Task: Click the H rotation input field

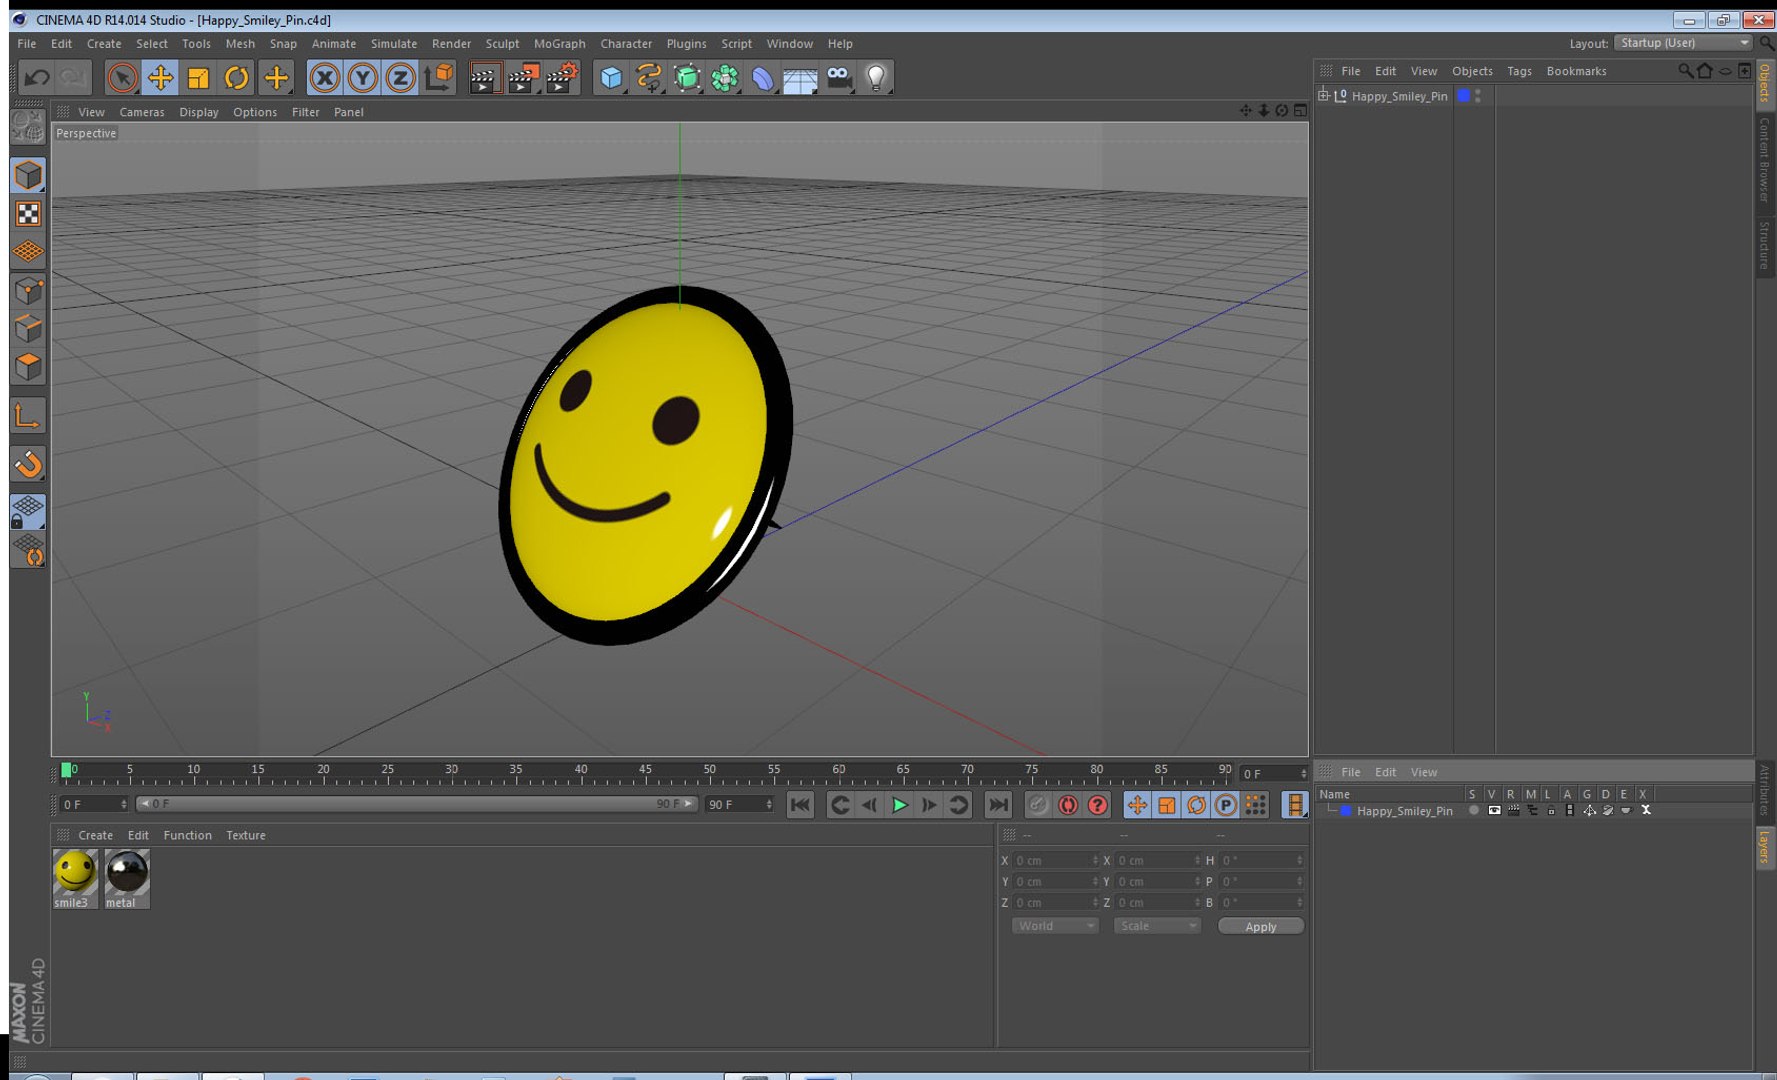Action: coord(1261,861)
